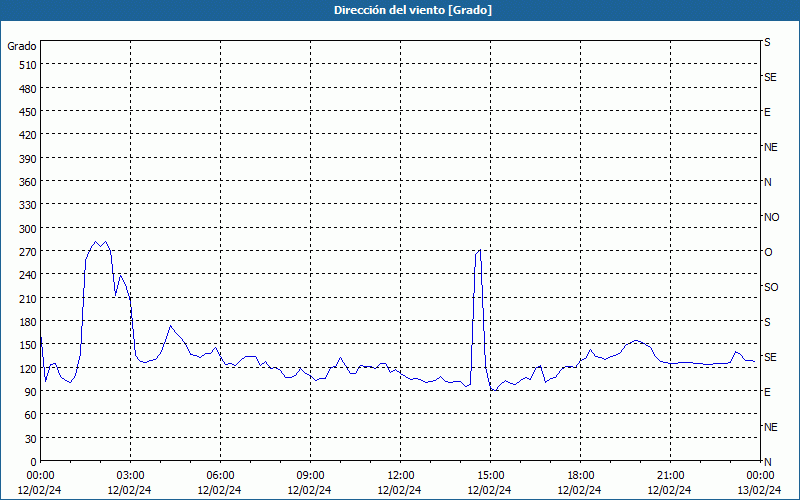Viewport: 800px width, 500px height.
Task: Click the 420 y-axis label
Action: pyautogui.click(x=28, y=135)
